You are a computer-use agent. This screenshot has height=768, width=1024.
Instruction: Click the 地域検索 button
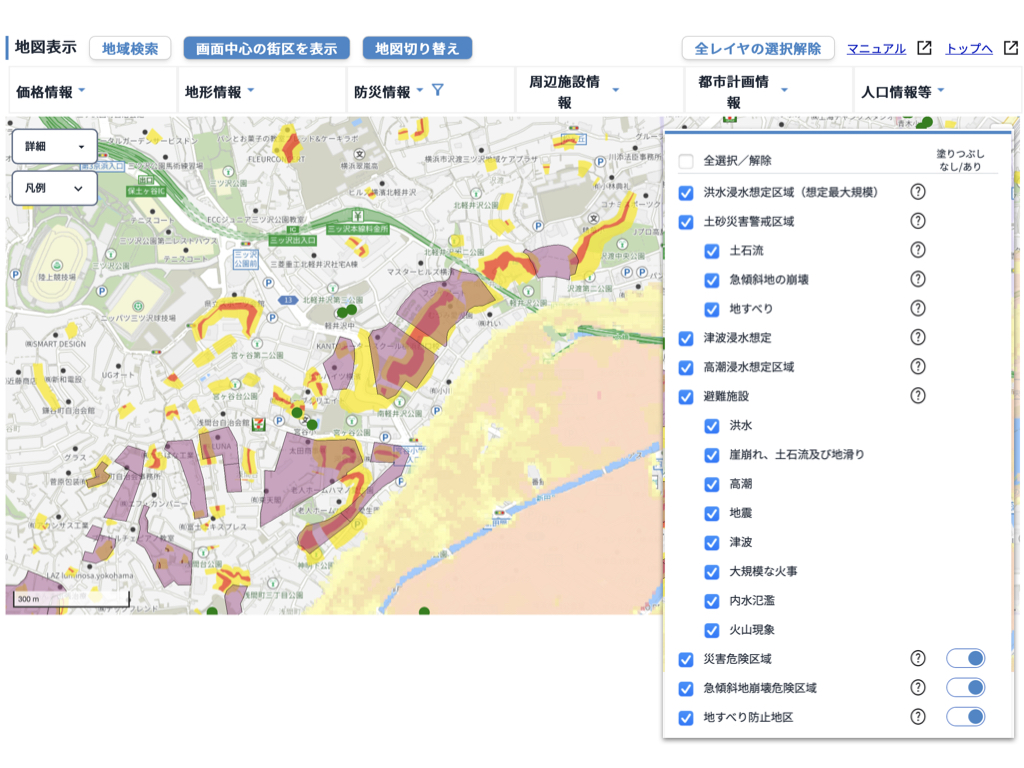130,48
